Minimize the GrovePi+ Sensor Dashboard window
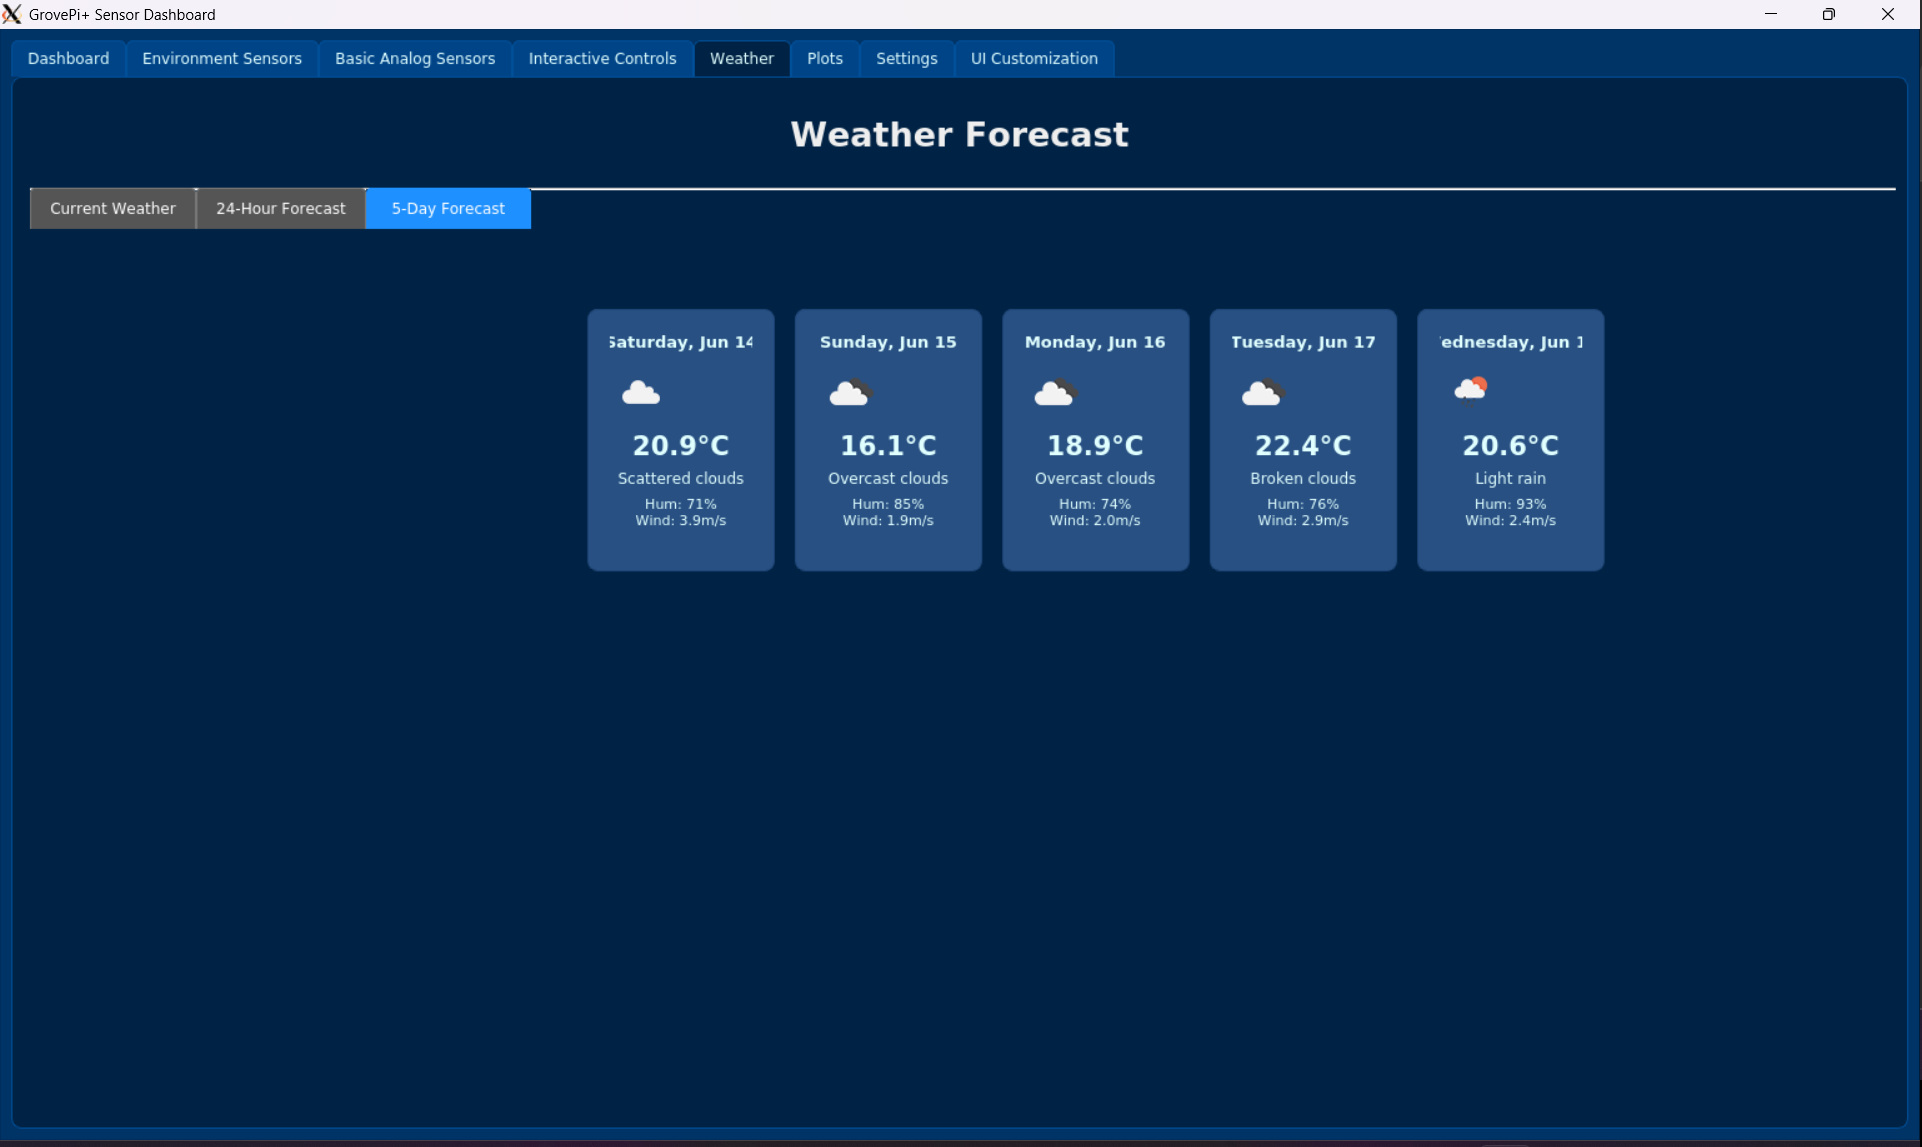 (1770, 14)
